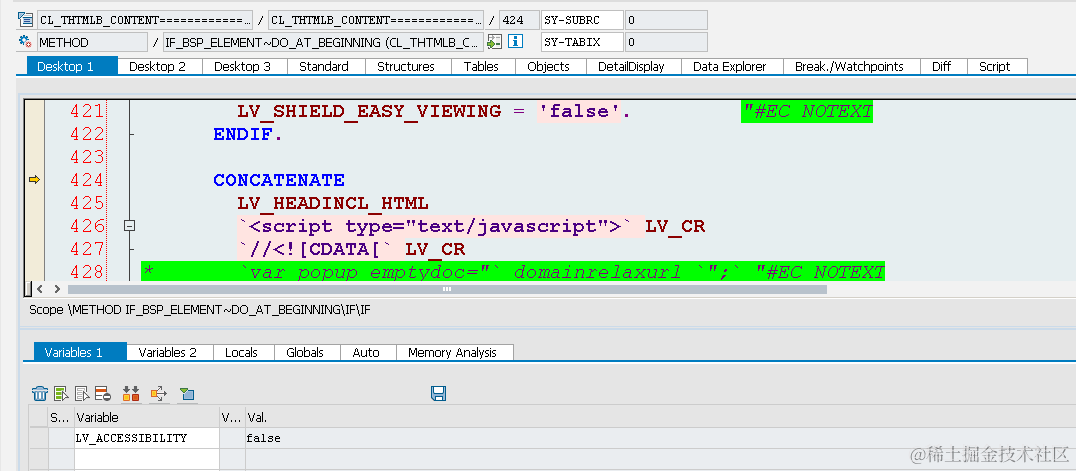1076x471 pixels.
Task: Click the gears icon before METHOD field
Action: [x=26, y=42]
